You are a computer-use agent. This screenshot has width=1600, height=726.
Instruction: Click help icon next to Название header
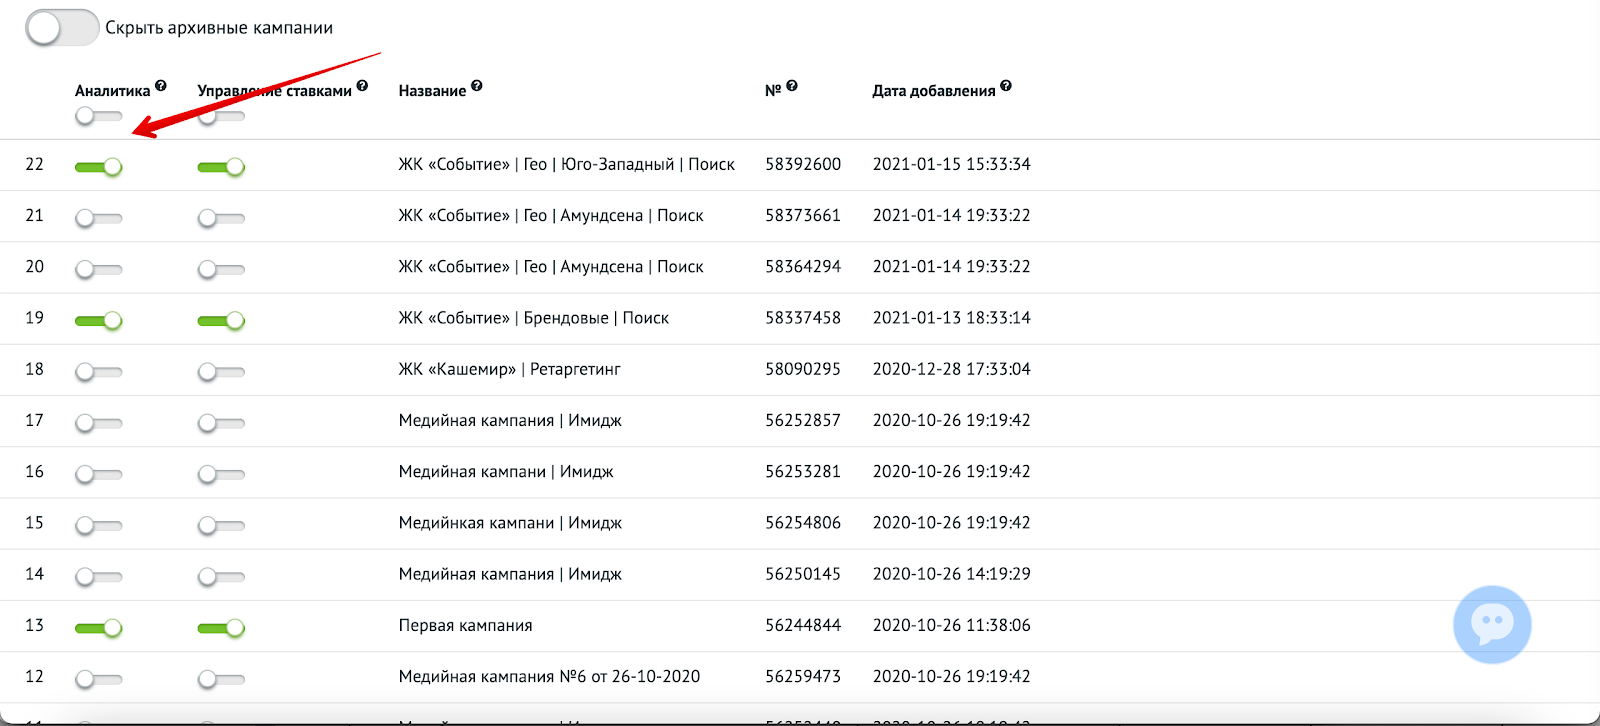click(x=477, y=86)
